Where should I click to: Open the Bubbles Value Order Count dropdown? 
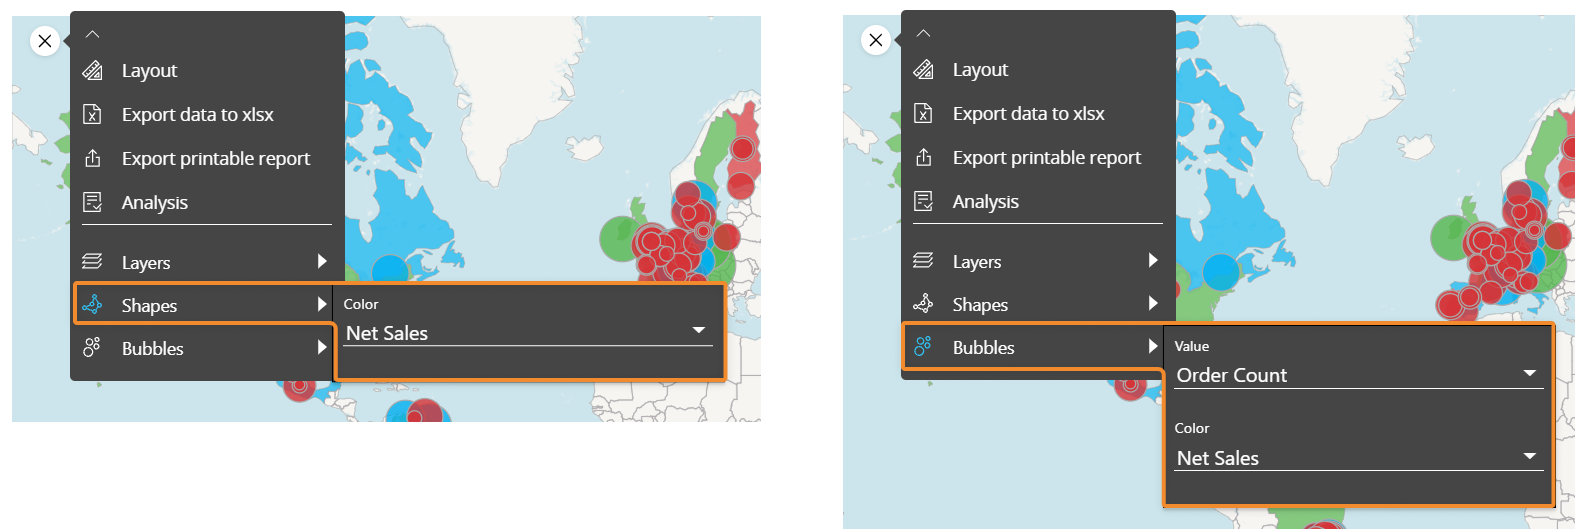(x=1358, y=375)
